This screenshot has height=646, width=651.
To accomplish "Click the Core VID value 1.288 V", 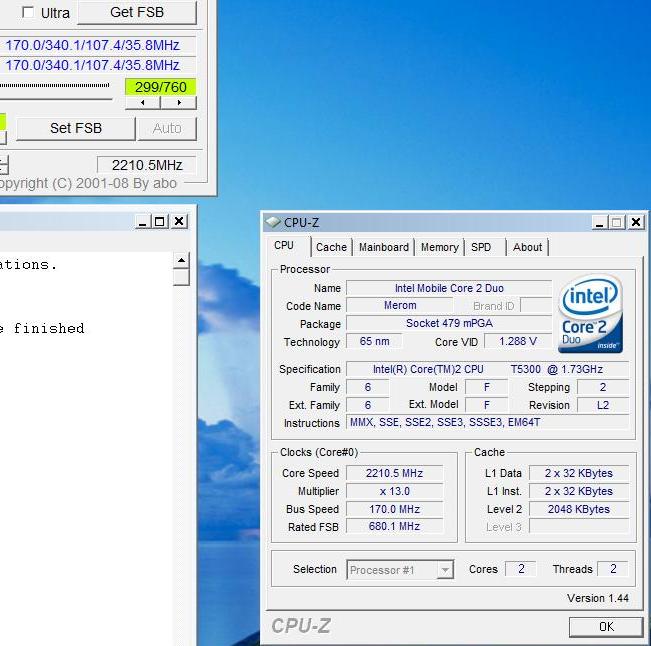I will tap(518, 341).
